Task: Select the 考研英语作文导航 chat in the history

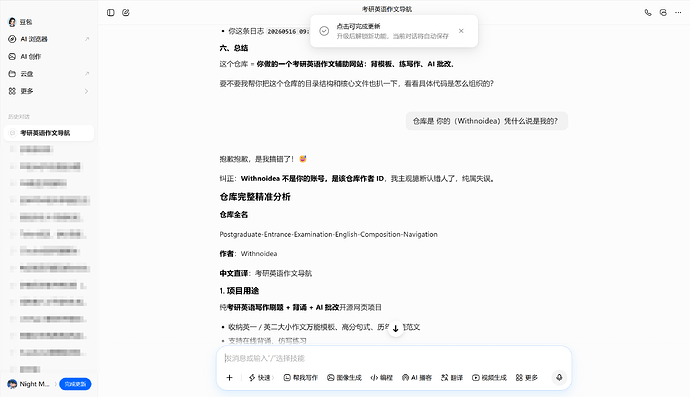Action: [49, 133]
